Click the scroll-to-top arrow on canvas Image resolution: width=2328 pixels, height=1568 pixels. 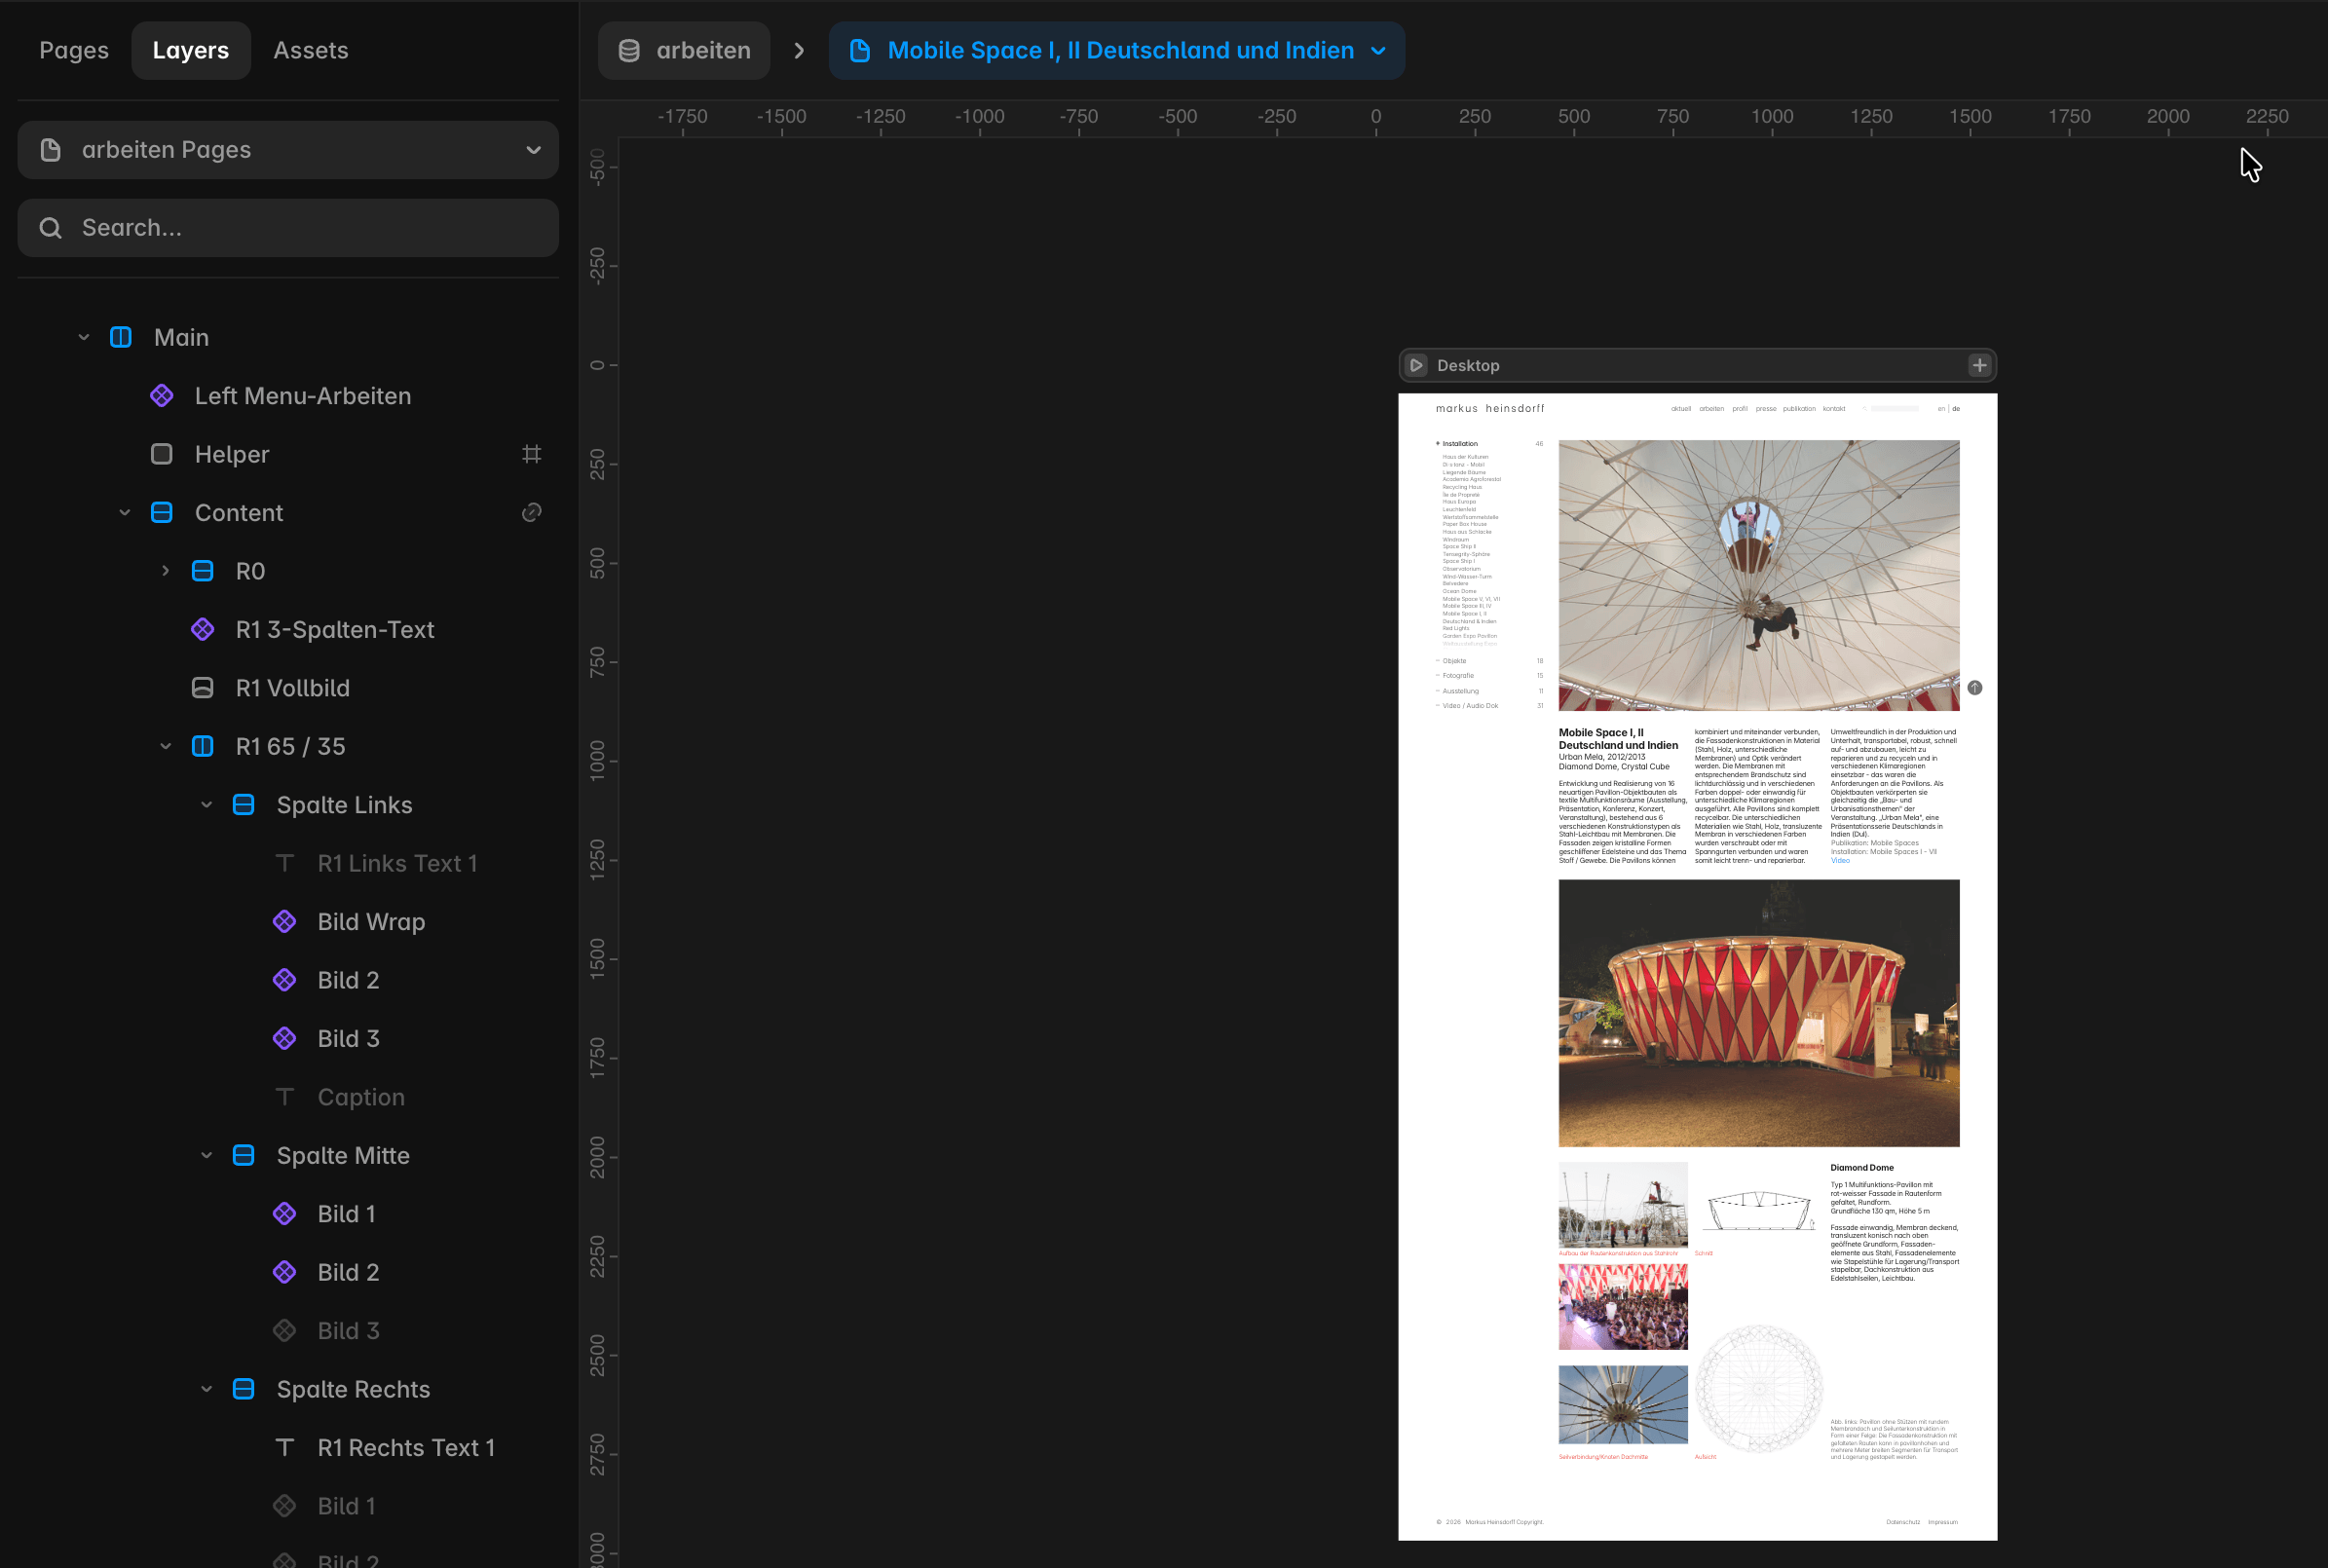(1974, 688)
